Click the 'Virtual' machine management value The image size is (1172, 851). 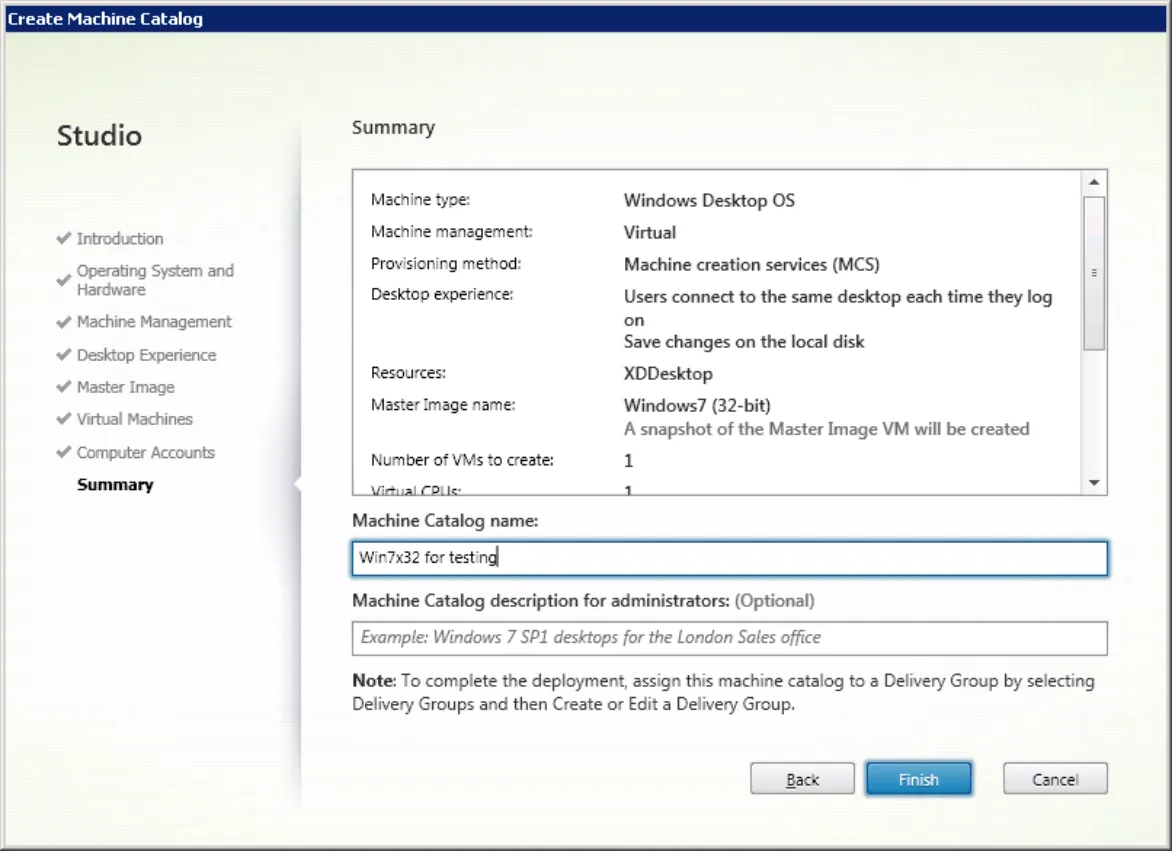(x=650, y=232)
